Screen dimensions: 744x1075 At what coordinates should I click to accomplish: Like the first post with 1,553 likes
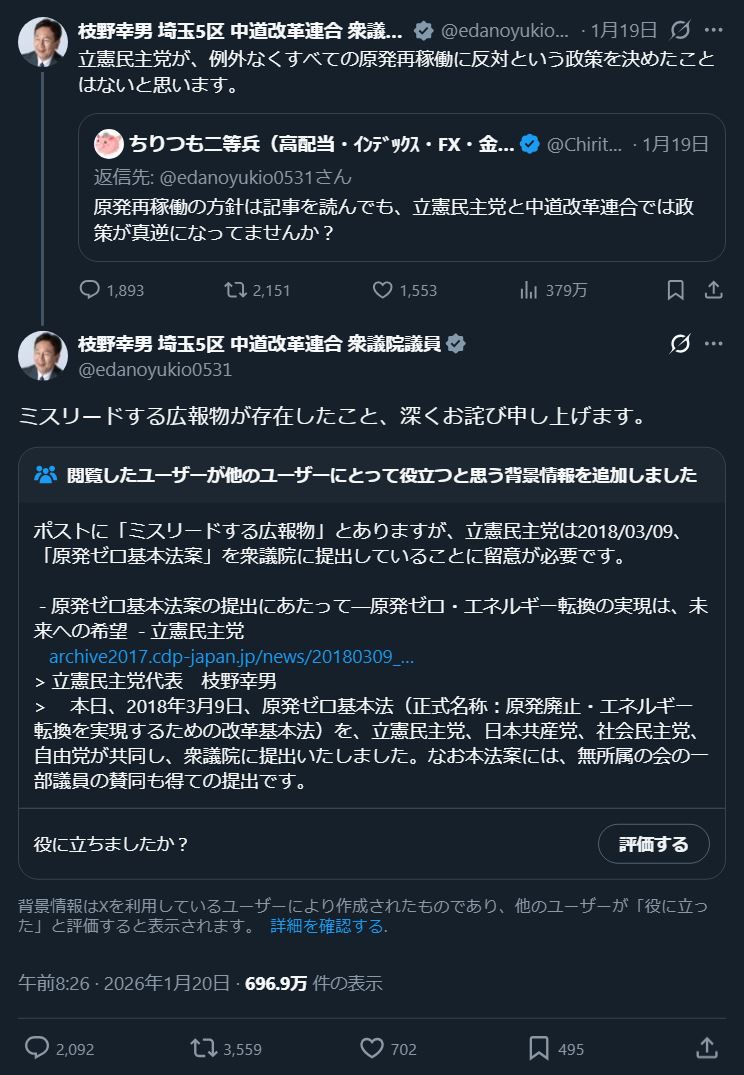[x=383, y=290]
